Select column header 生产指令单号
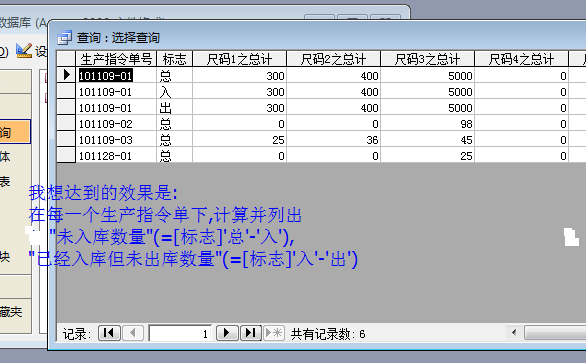Image resolution: width=586 pixels, height=363 pixels. tap(116, 59)
